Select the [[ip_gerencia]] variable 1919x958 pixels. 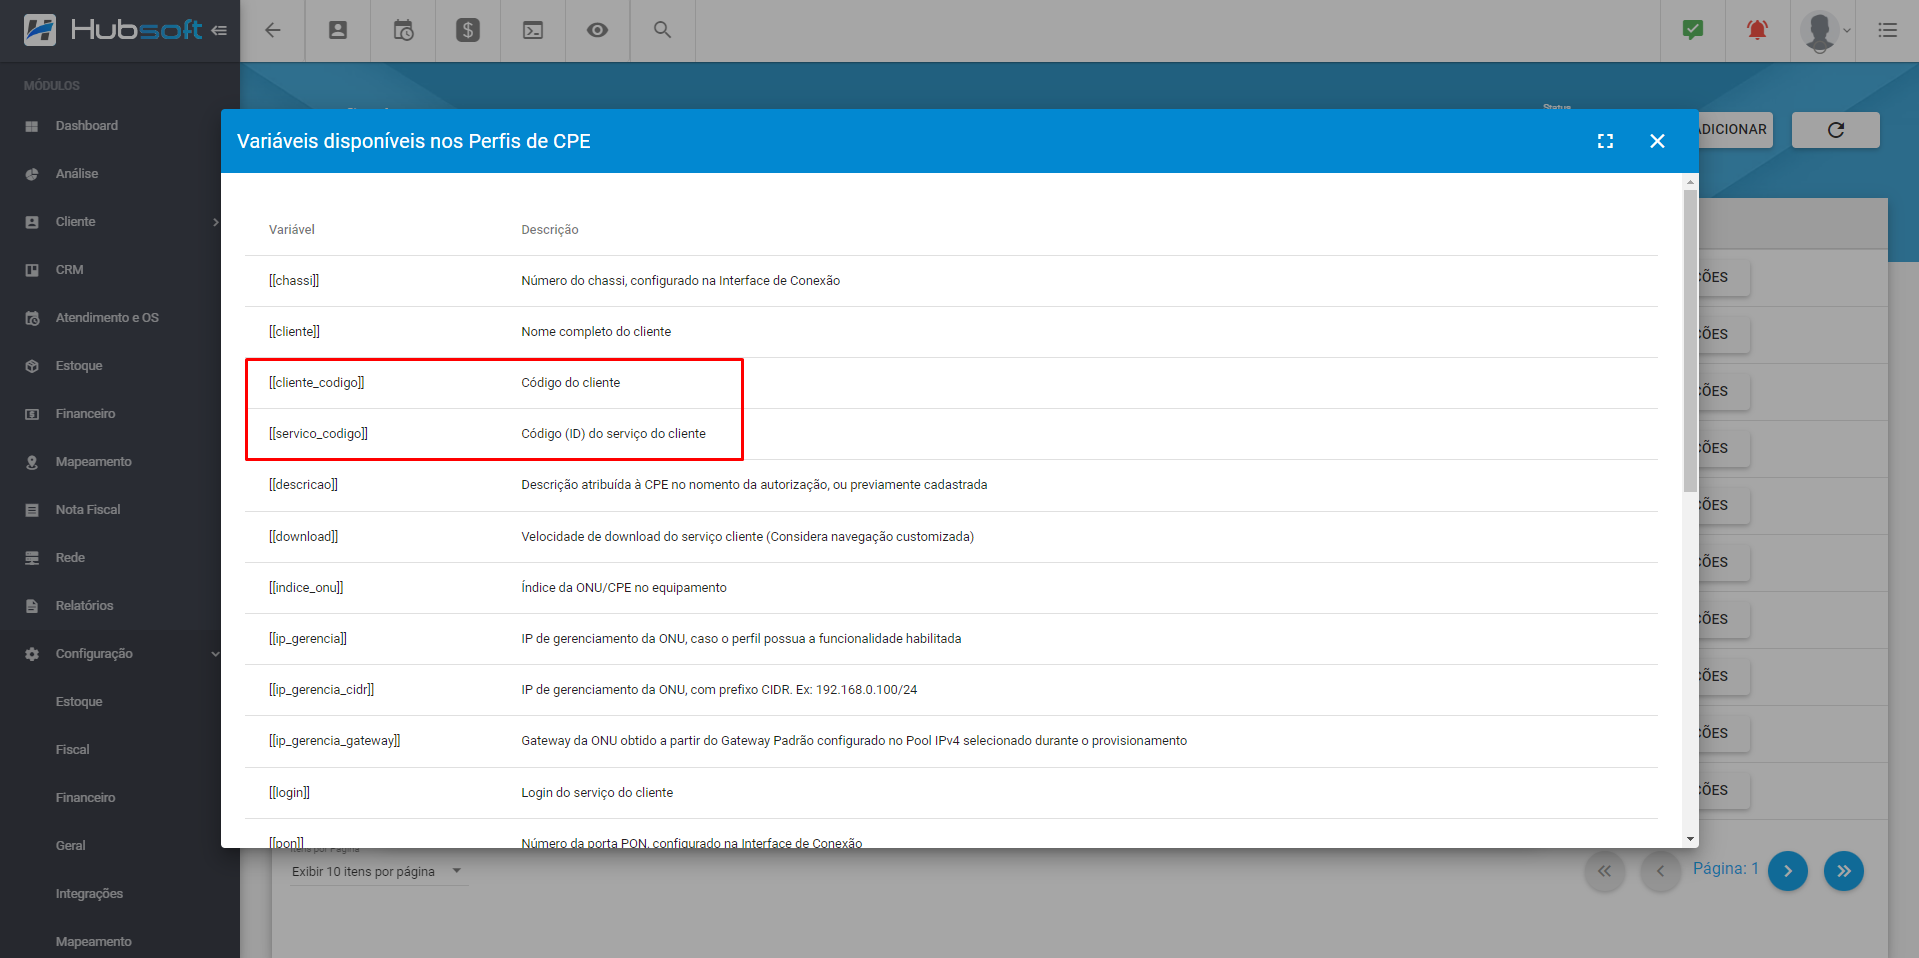(x=308, y=639)
